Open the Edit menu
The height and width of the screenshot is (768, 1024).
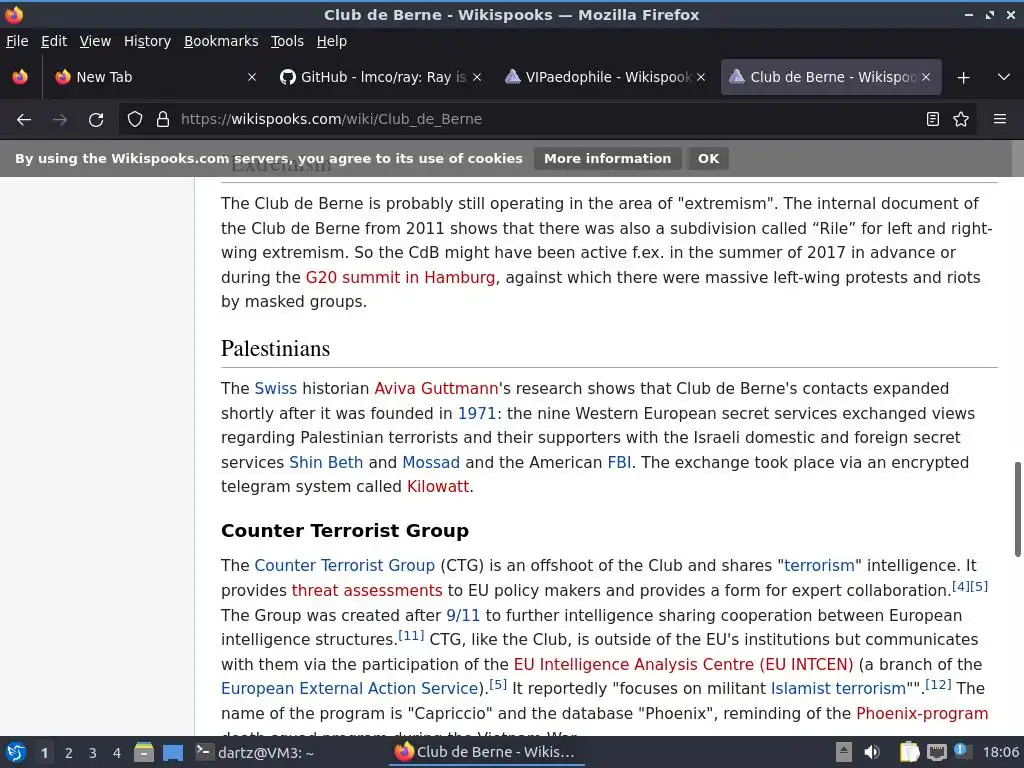coord(54,41)
